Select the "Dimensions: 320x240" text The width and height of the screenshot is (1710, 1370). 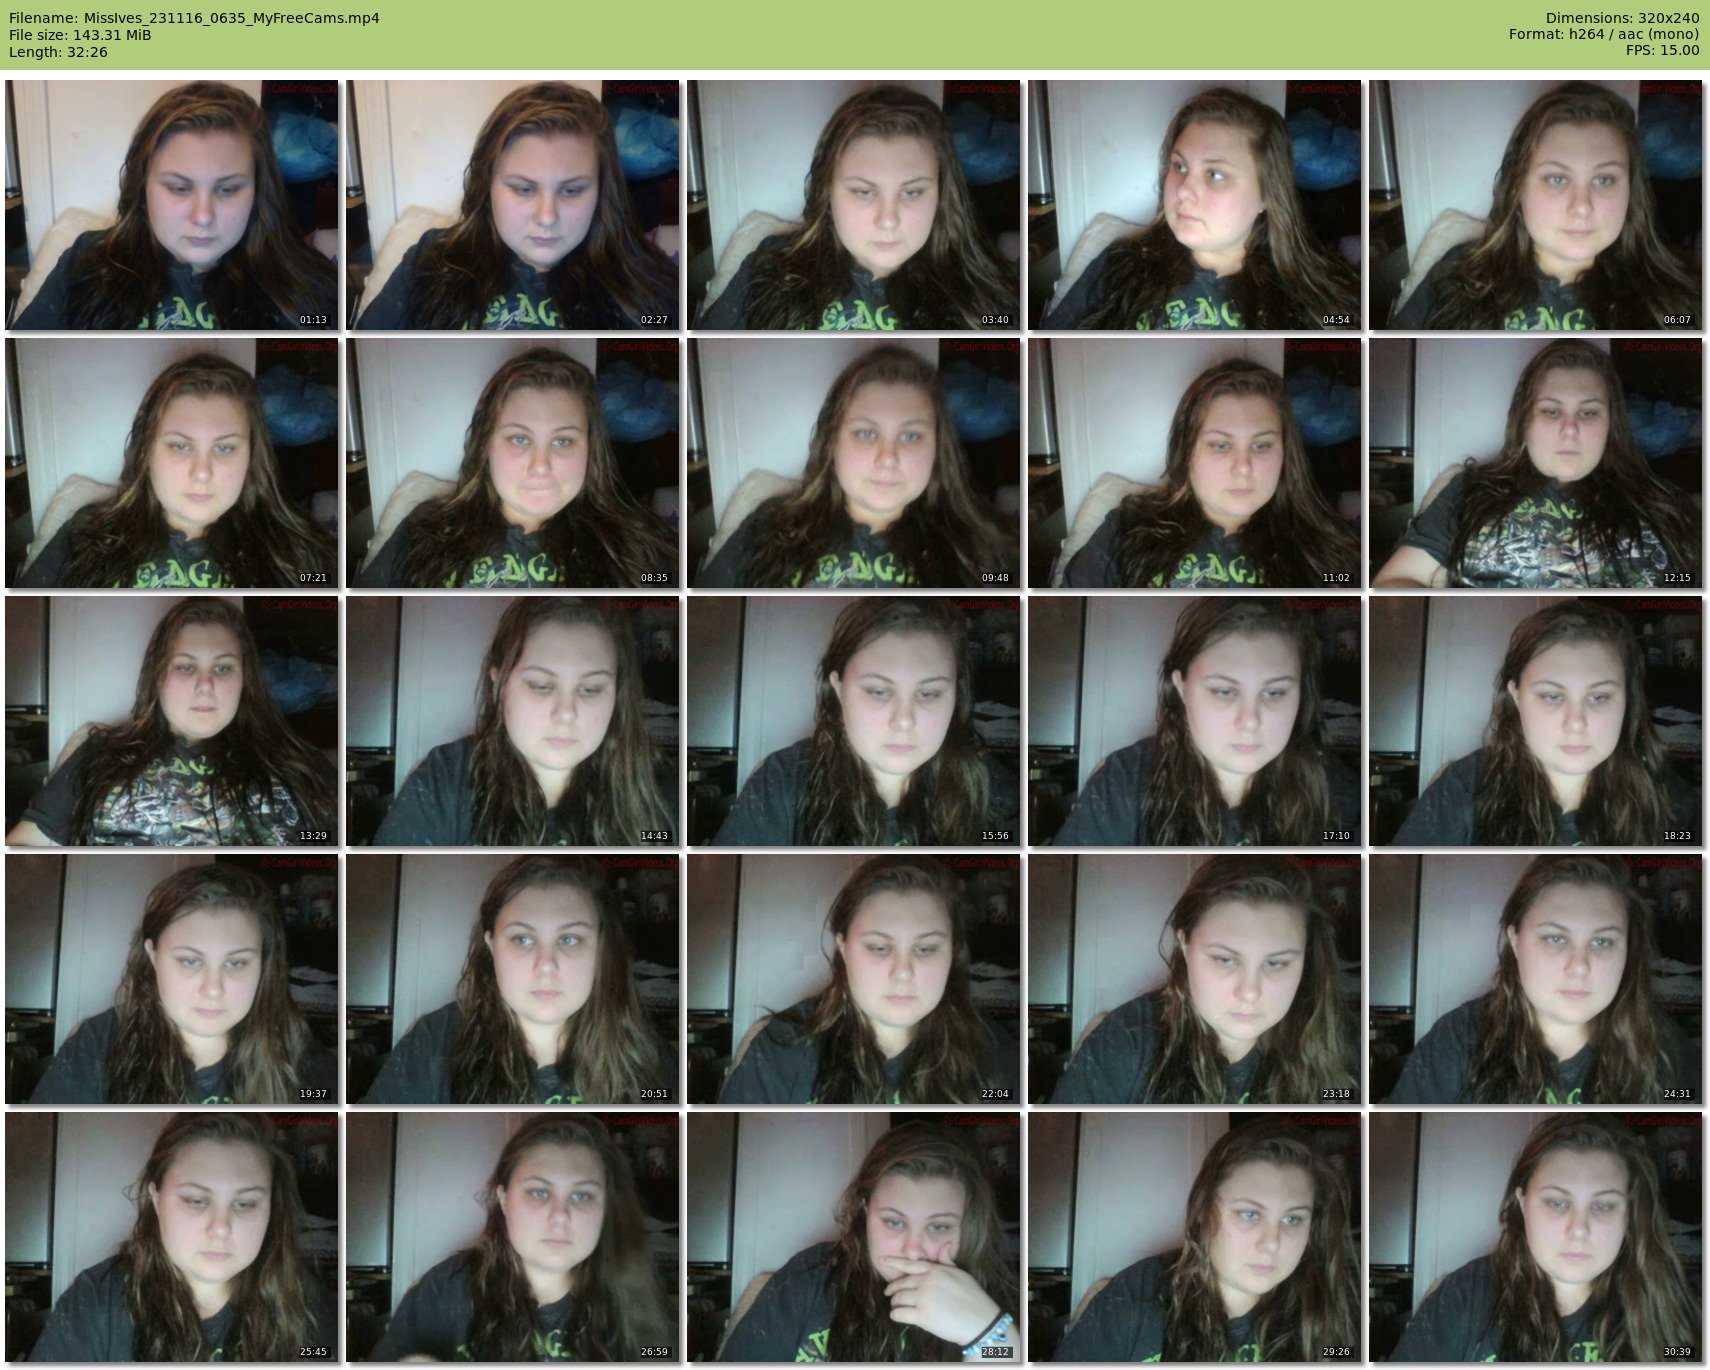point(1622,18)
